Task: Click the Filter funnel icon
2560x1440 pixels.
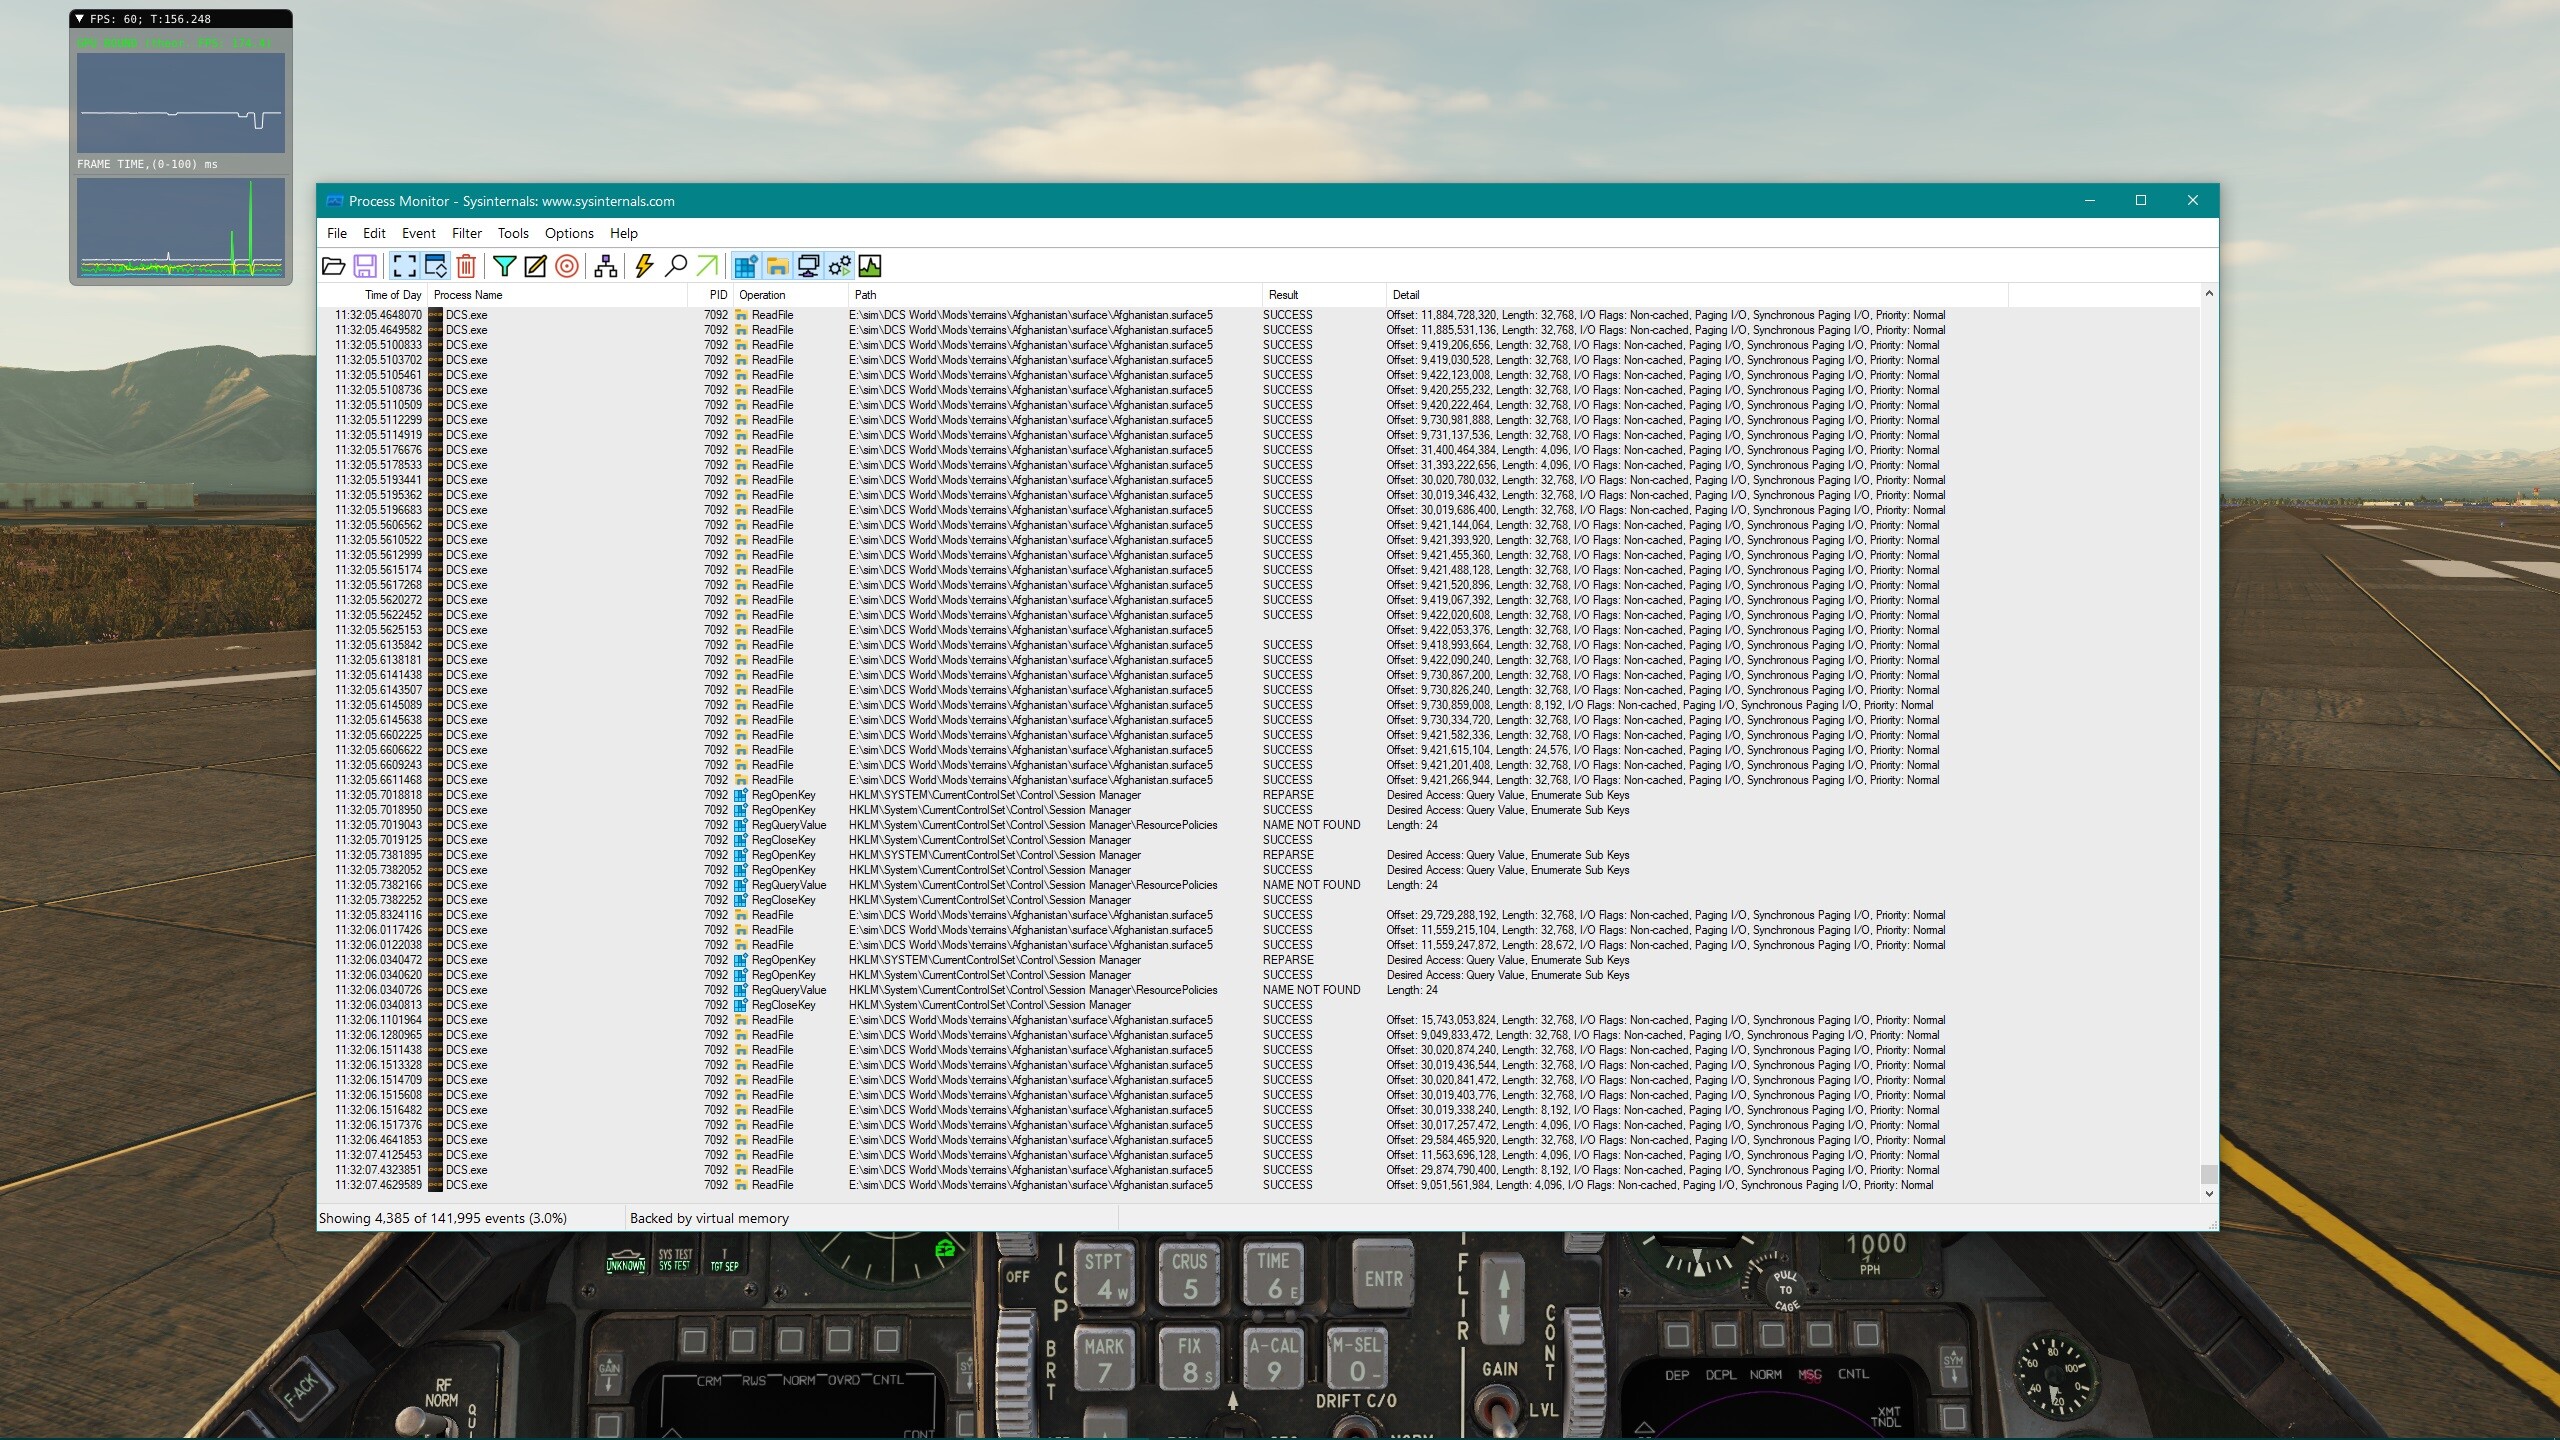Action: [504, 266]
